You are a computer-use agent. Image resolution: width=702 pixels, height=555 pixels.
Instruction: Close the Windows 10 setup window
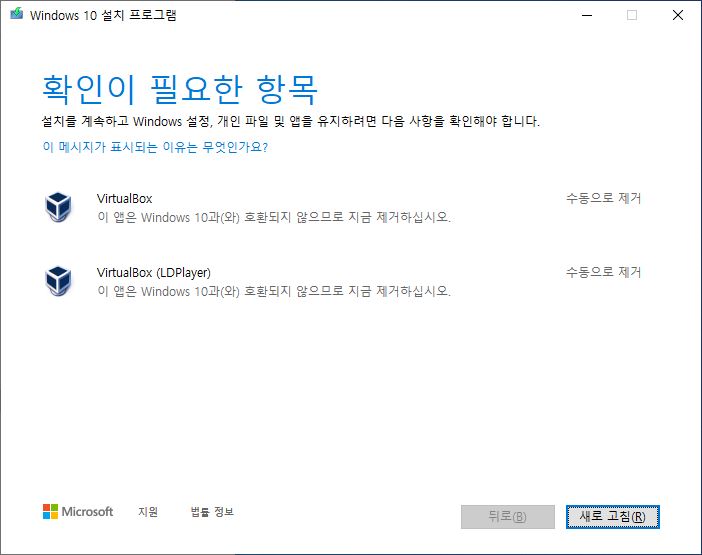[678, 15]
